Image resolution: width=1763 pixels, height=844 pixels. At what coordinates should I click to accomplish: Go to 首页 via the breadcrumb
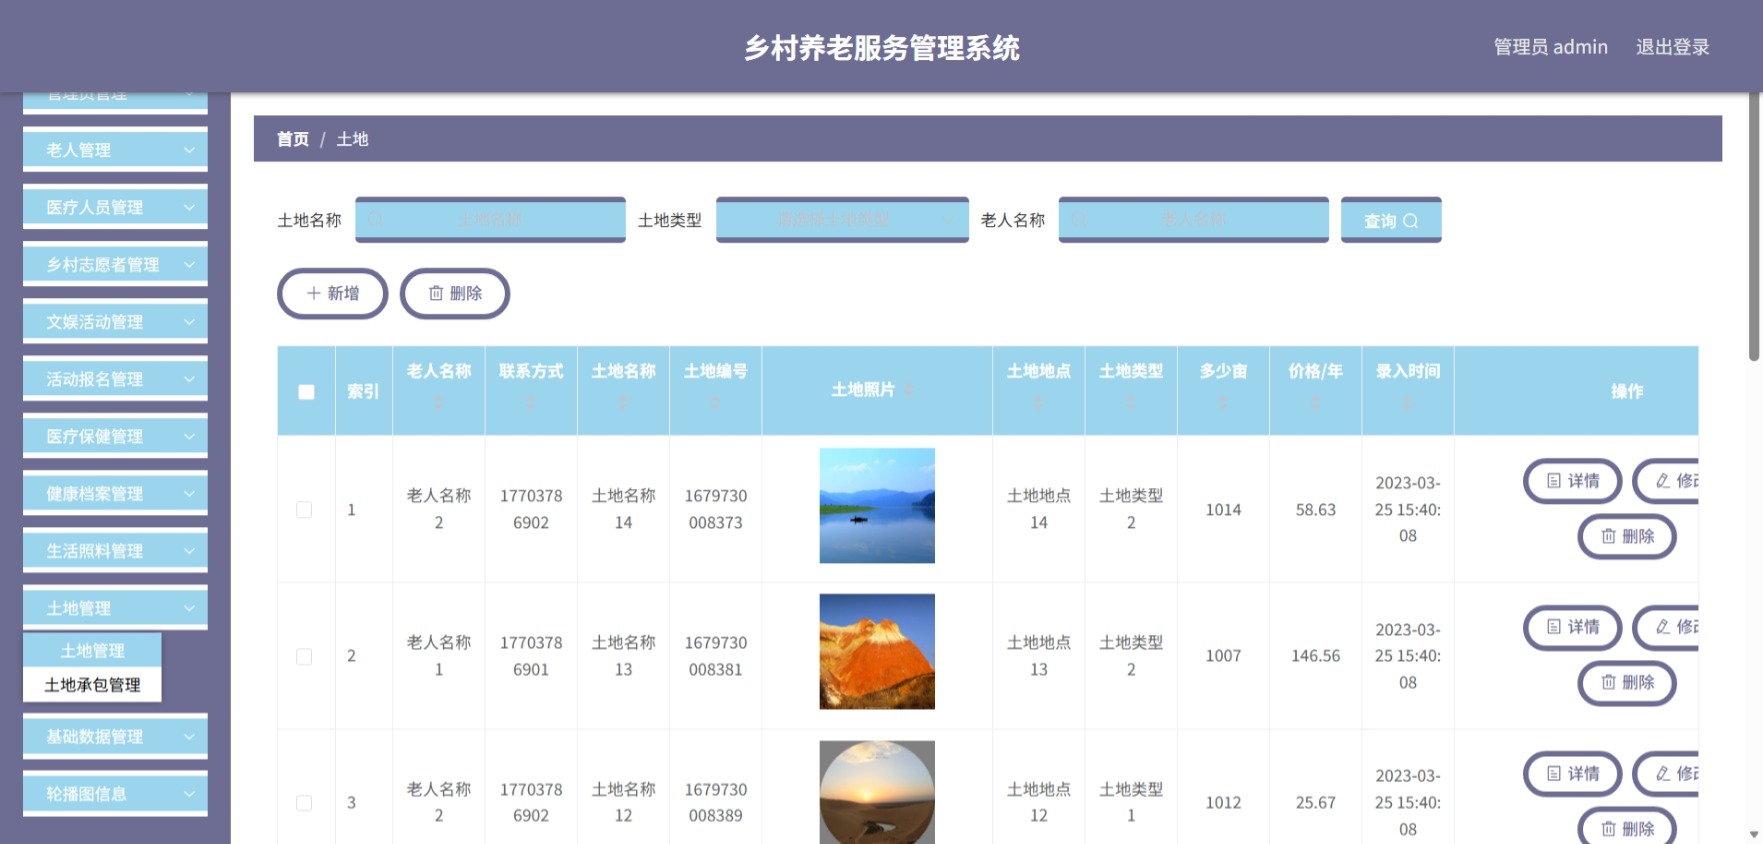point(293,139)
